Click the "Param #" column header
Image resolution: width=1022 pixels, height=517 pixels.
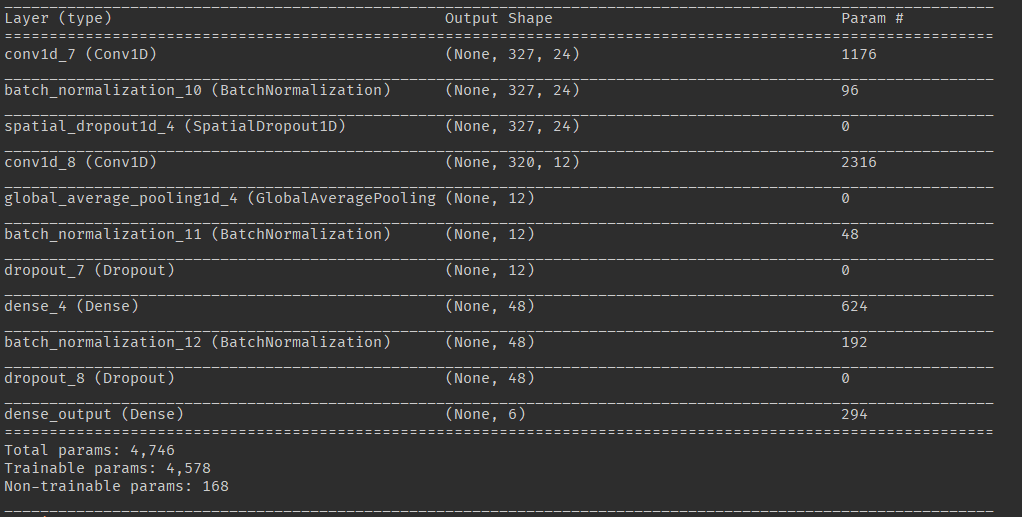click(871, 18)
